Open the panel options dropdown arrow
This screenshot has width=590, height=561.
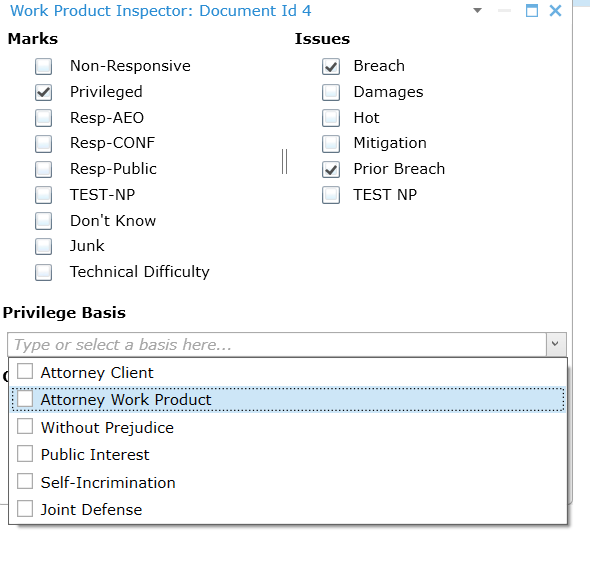[477, 11]
